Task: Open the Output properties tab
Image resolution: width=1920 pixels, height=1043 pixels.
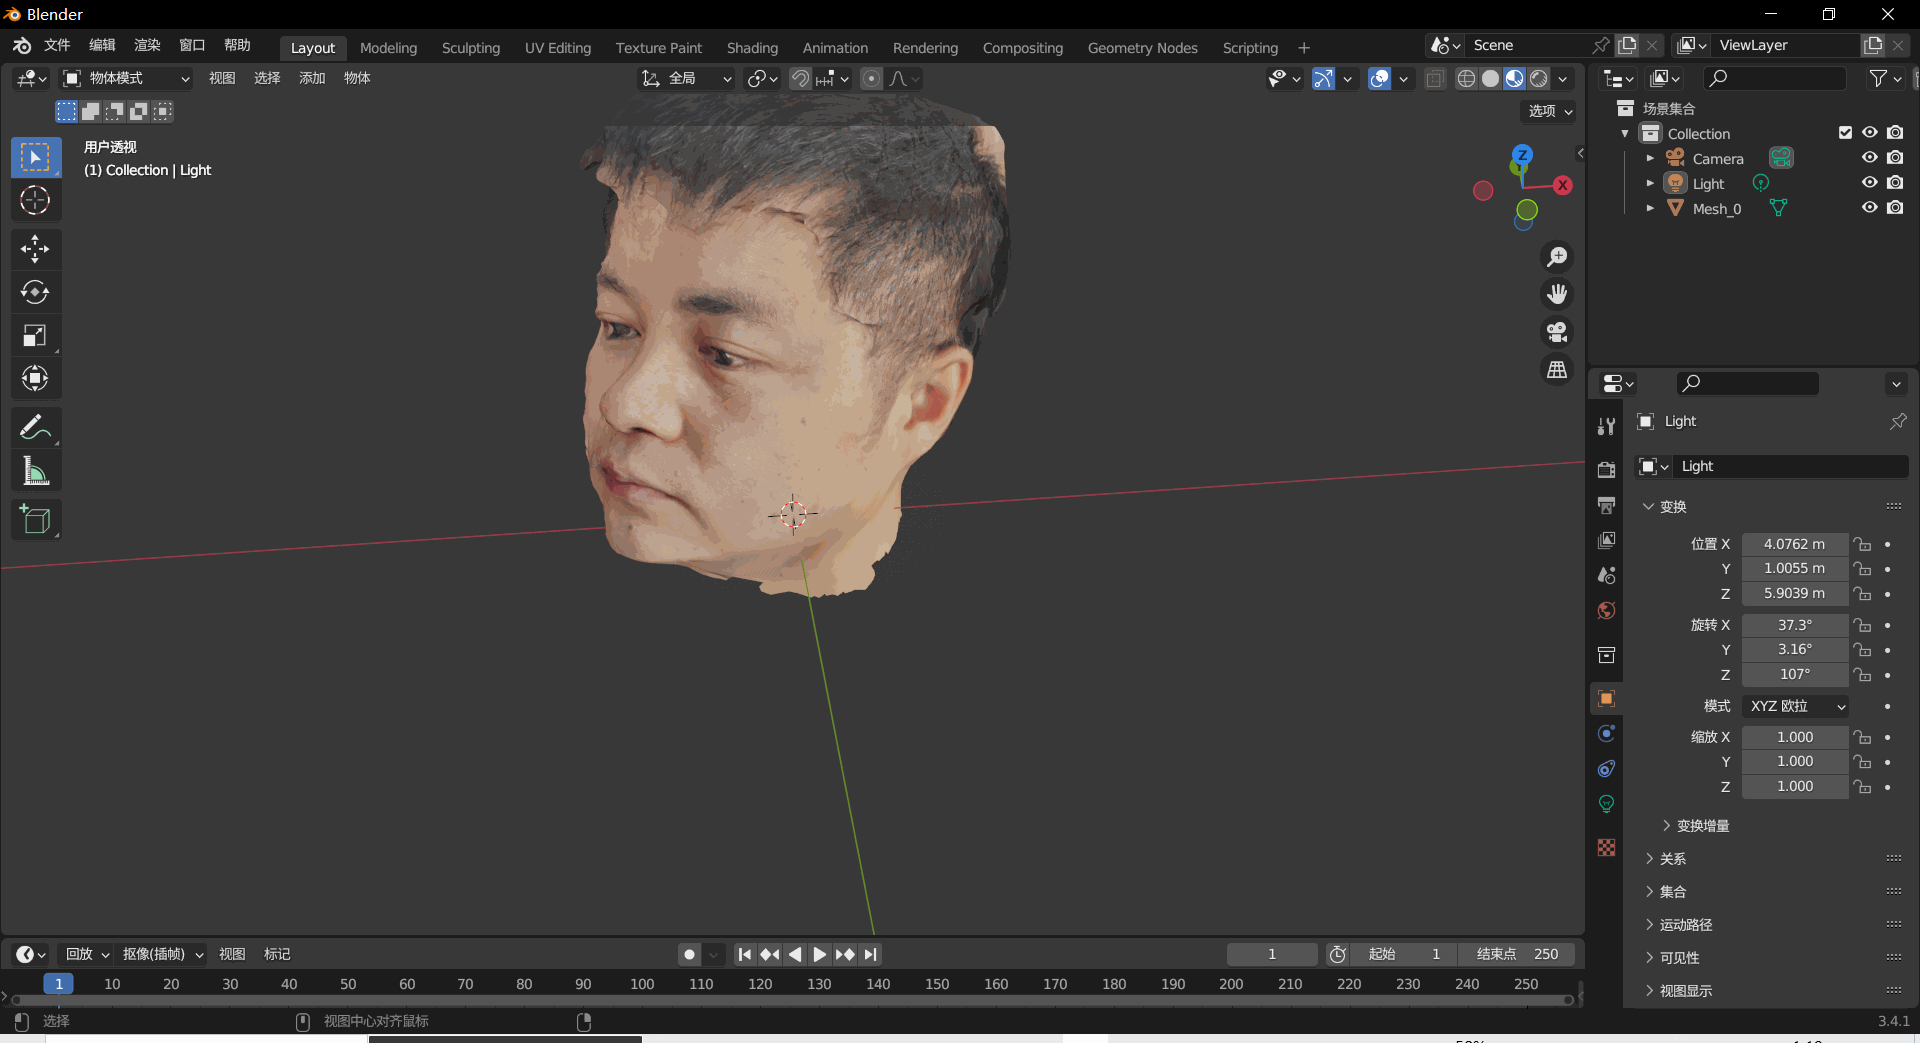Action: pyautogui.click(x=1607, y=505)
